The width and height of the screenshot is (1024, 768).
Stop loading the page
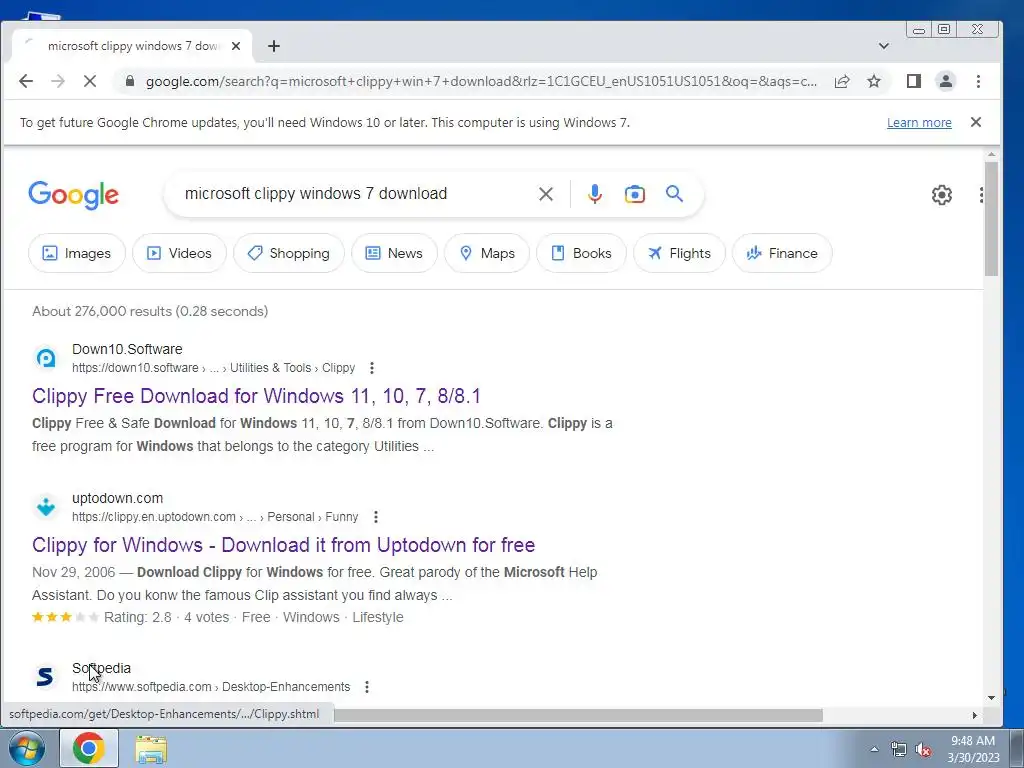[x=90, y=81]
